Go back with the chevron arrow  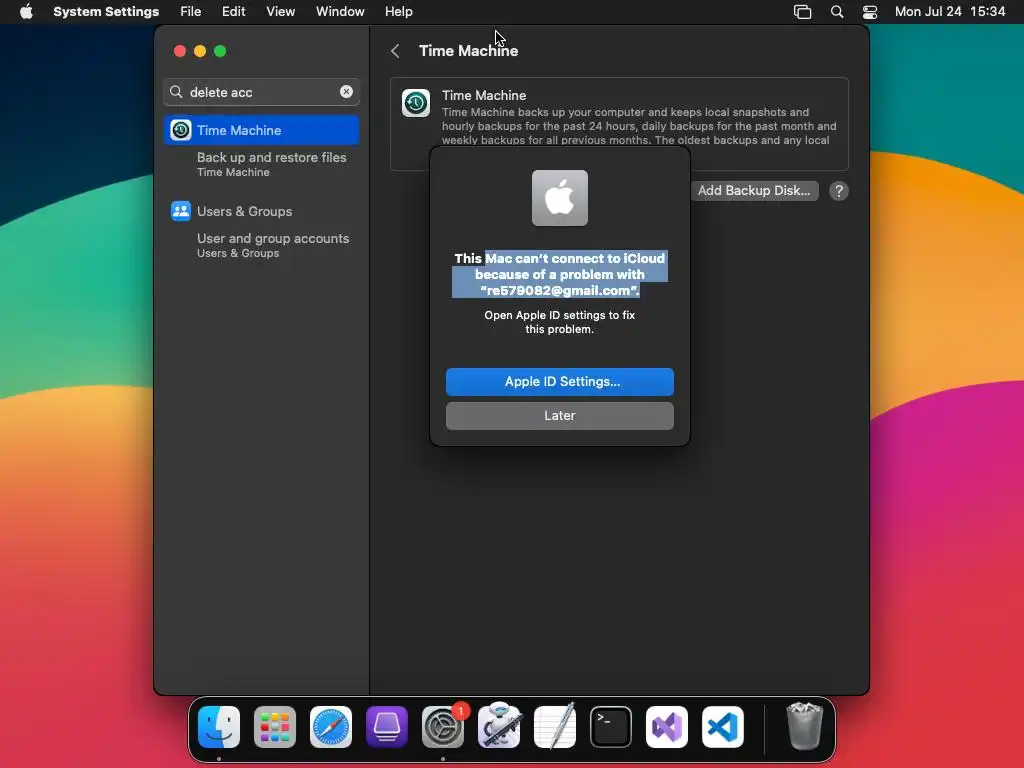[395, 51]
